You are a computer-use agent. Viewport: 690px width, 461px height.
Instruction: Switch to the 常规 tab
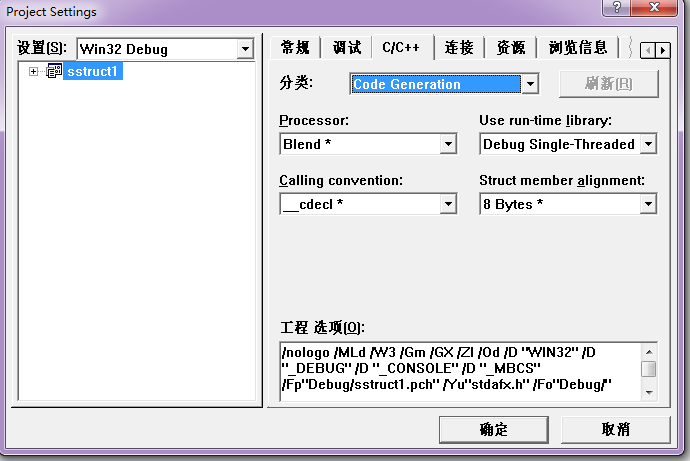tap(295, 47)
